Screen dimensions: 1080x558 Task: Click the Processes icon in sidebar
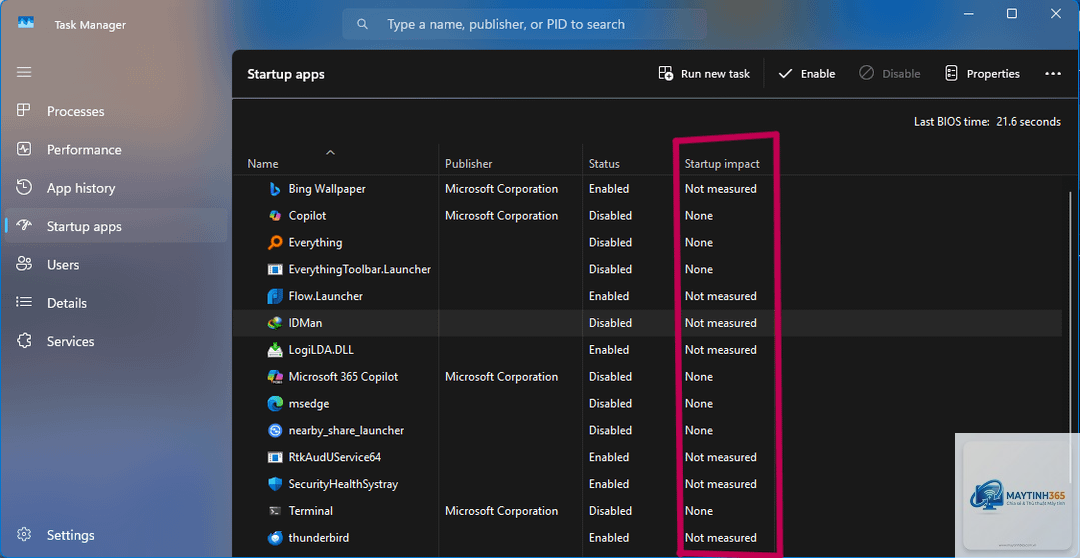24,111
